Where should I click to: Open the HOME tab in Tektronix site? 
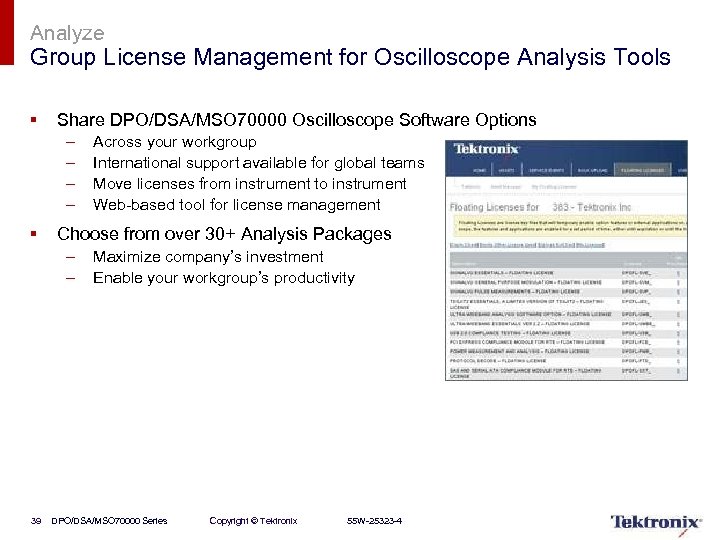[479, 170]
